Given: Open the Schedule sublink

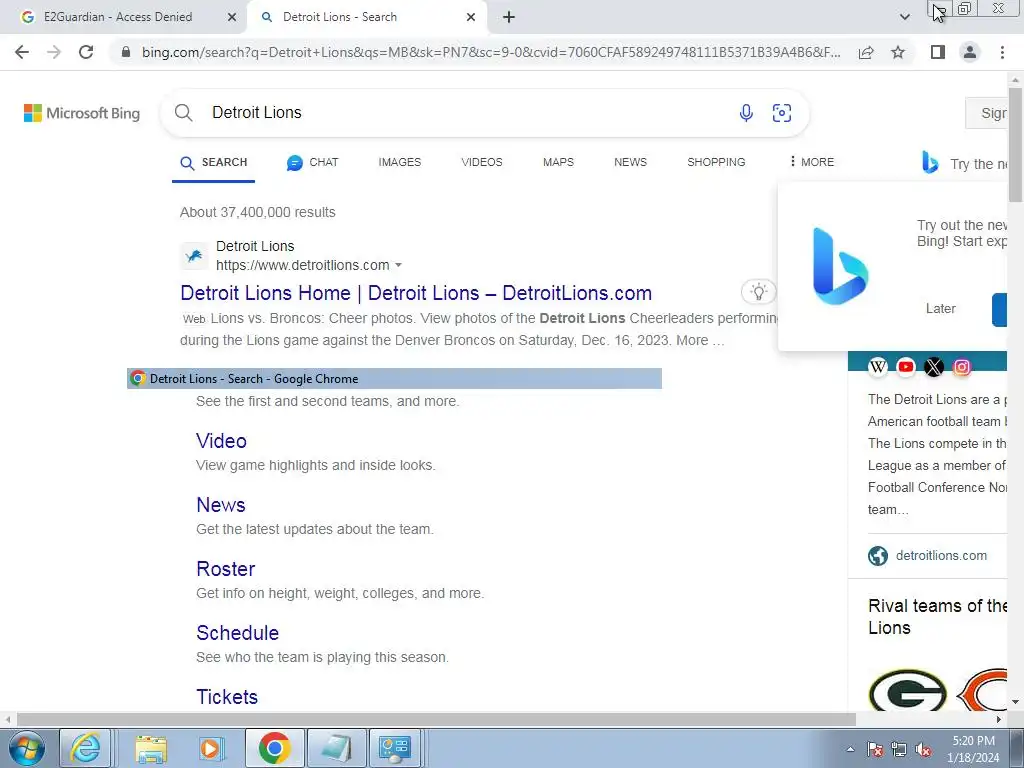Looking at the screenshot, I should coord(238,633).
